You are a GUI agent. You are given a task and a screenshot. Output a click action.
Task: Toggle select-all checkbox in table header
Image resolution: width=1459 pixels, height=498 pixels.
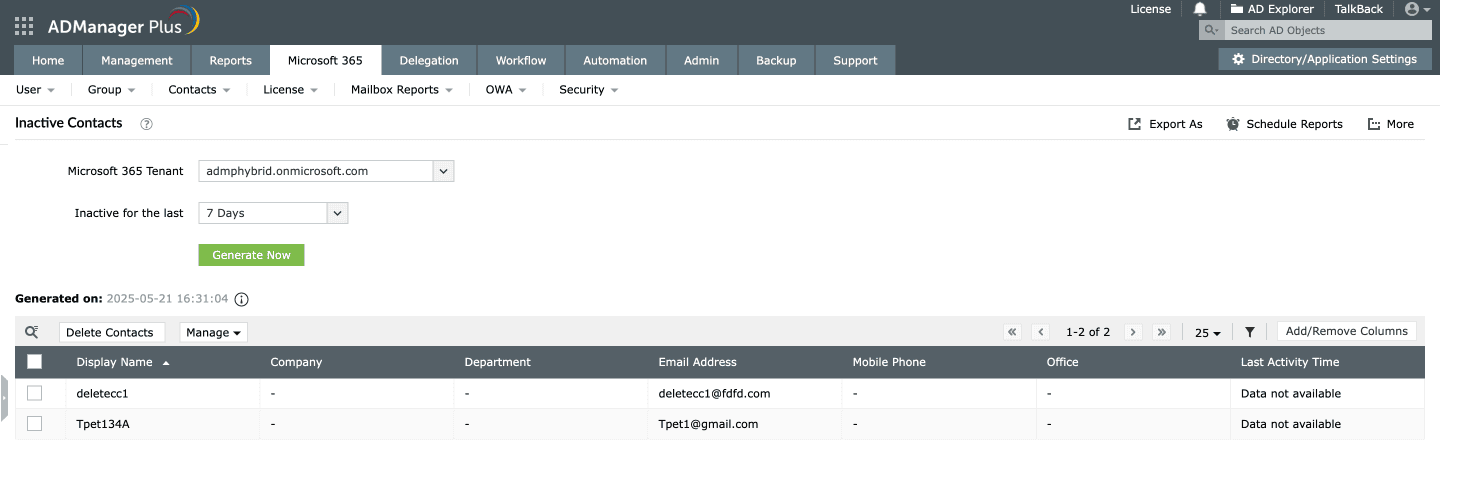click(34, 362)
